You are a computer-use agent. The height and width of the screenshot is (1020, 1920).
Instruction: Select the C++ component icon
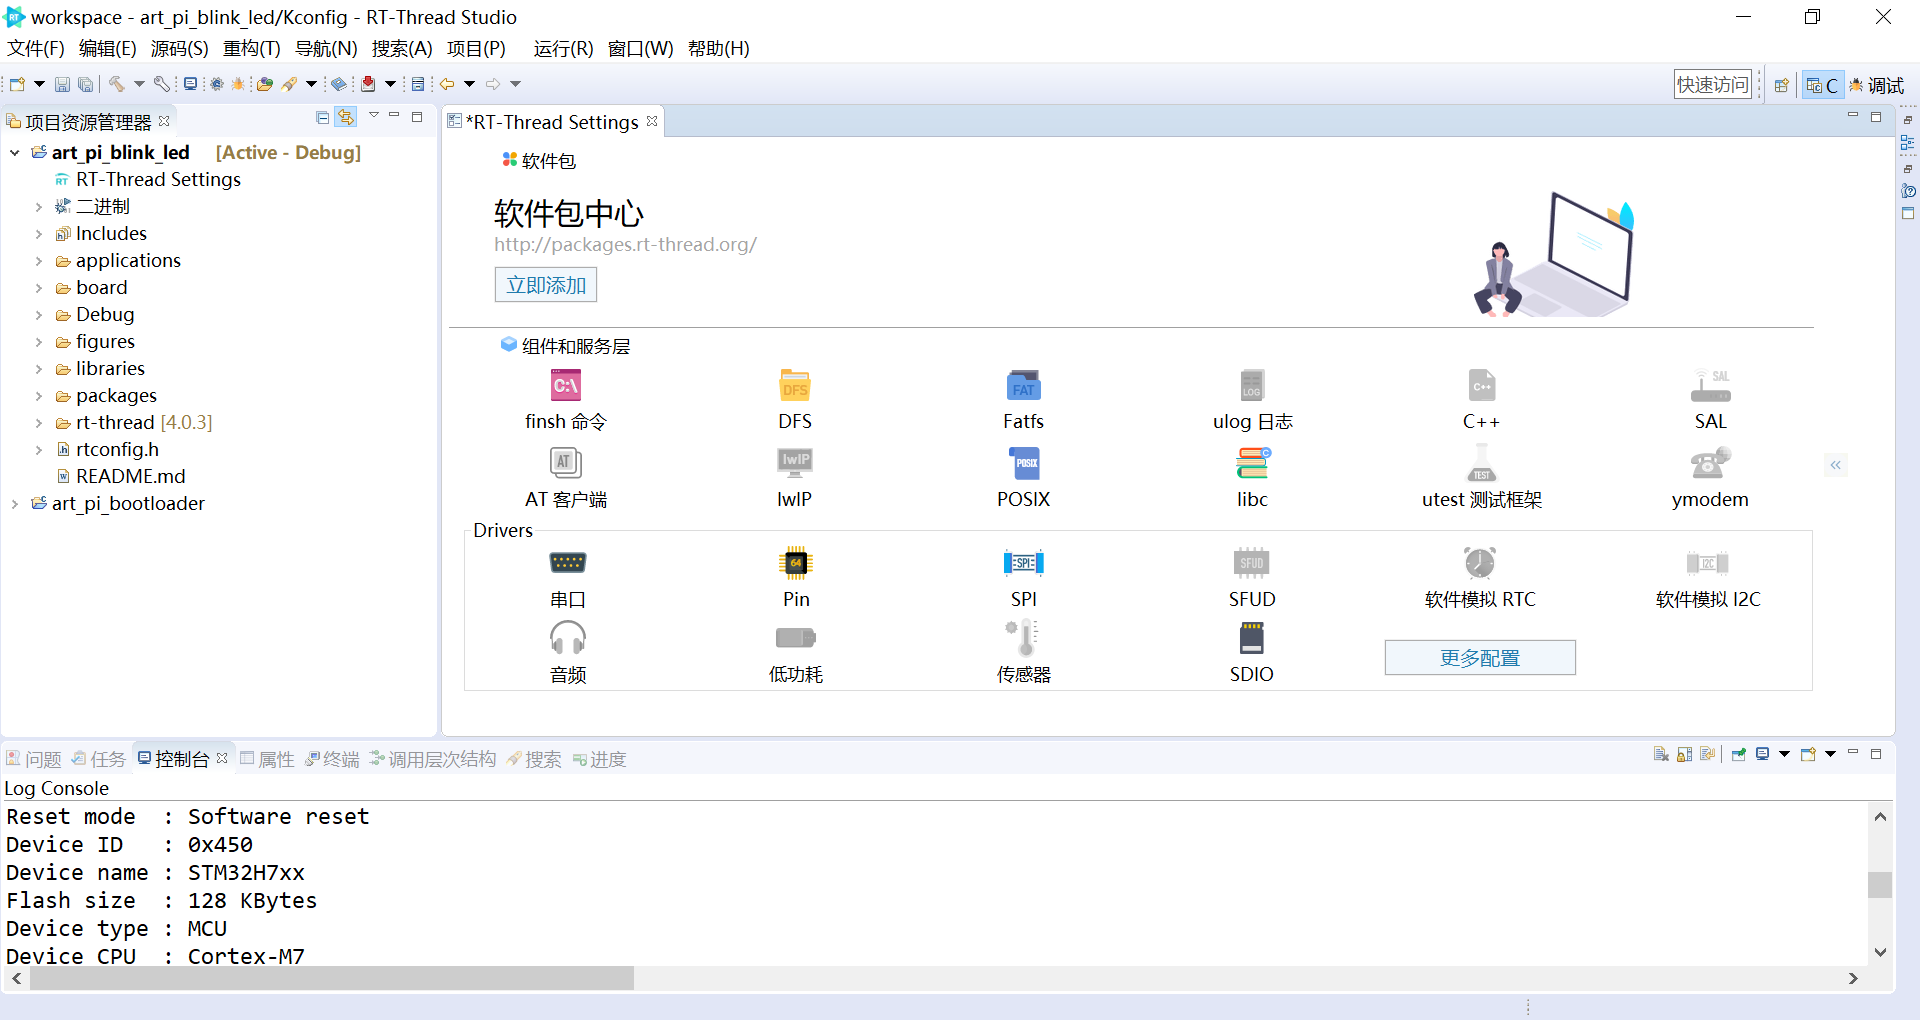1481,386
